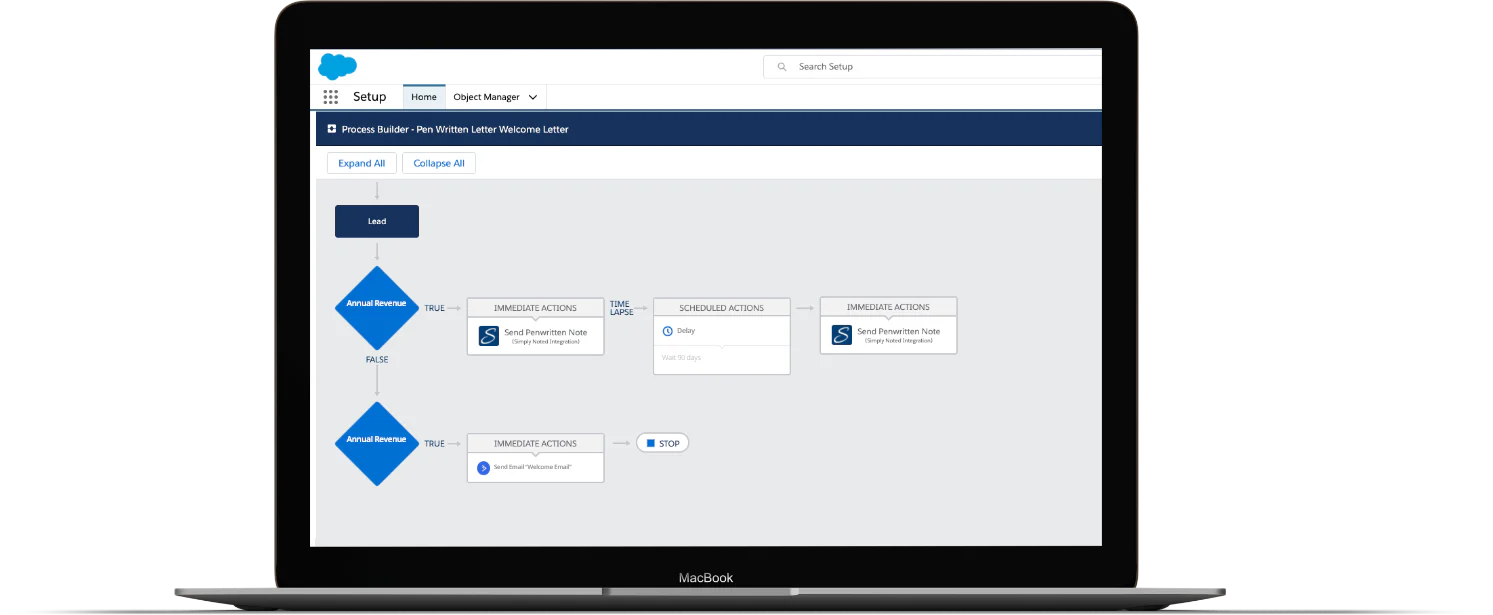Open the App Launcher dots grid
Screen dimensions: 1493x615
(x=331, y=97)
